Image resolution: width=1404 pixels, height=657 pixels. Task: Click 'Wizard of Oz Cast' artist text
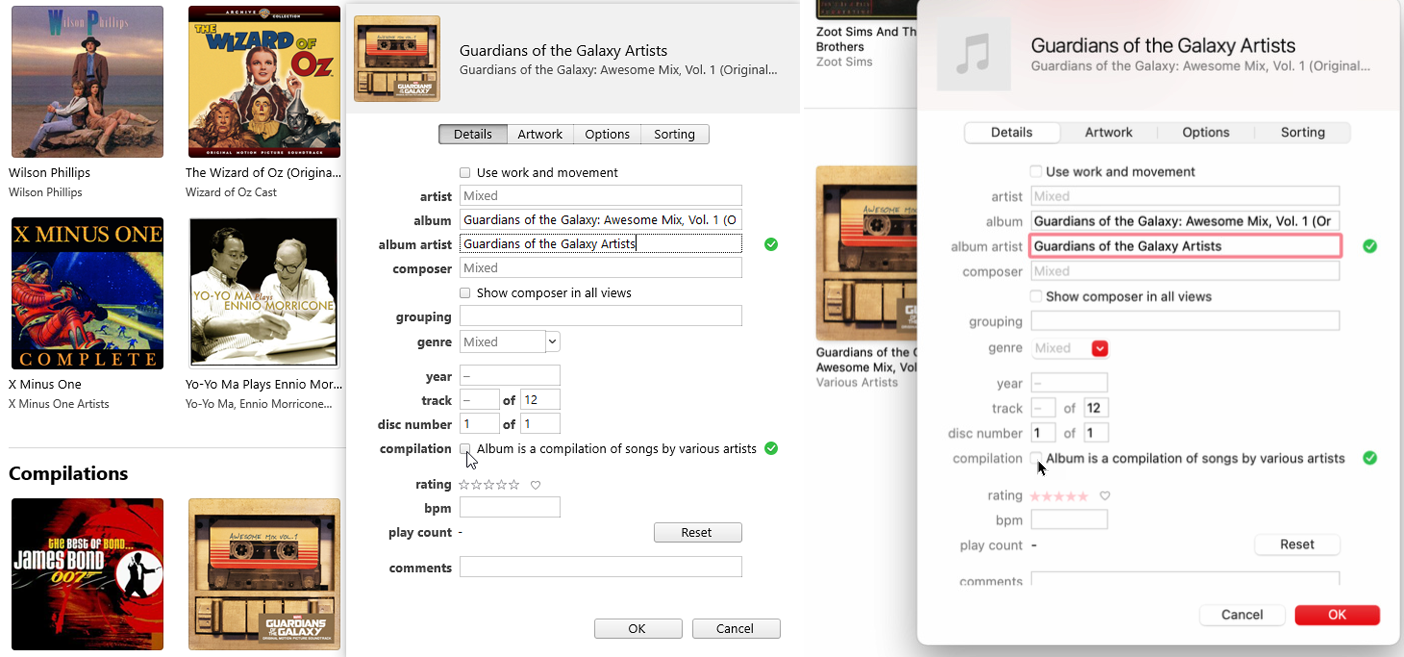231,192
